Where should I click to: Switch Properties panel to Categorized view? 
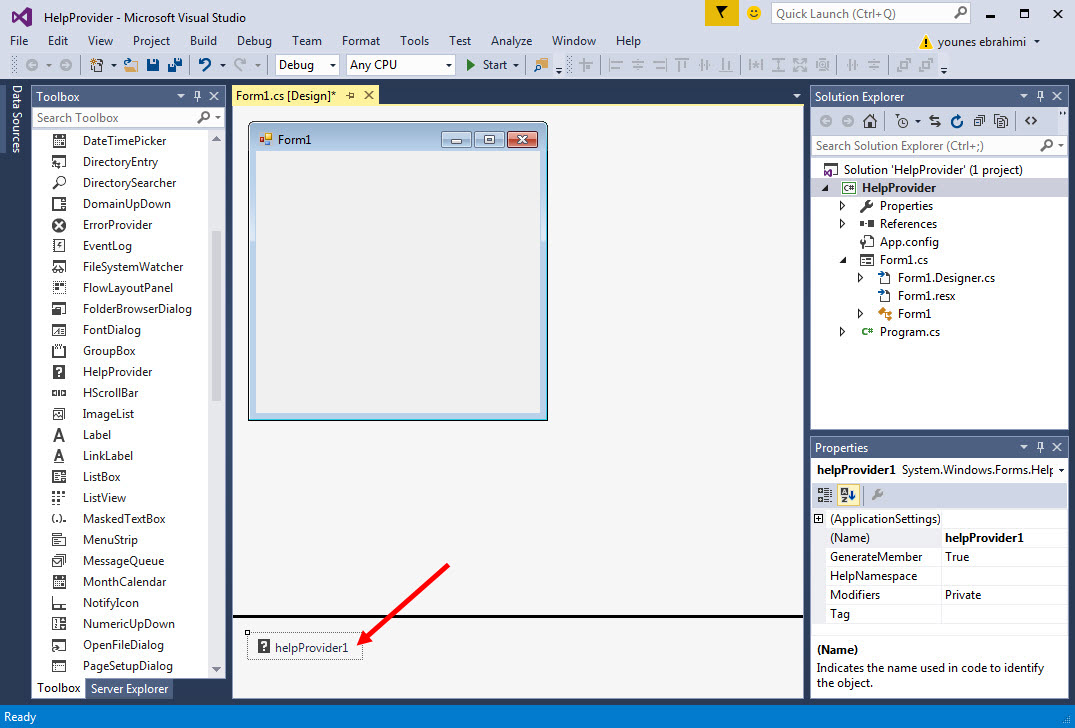tap(825, 494)
